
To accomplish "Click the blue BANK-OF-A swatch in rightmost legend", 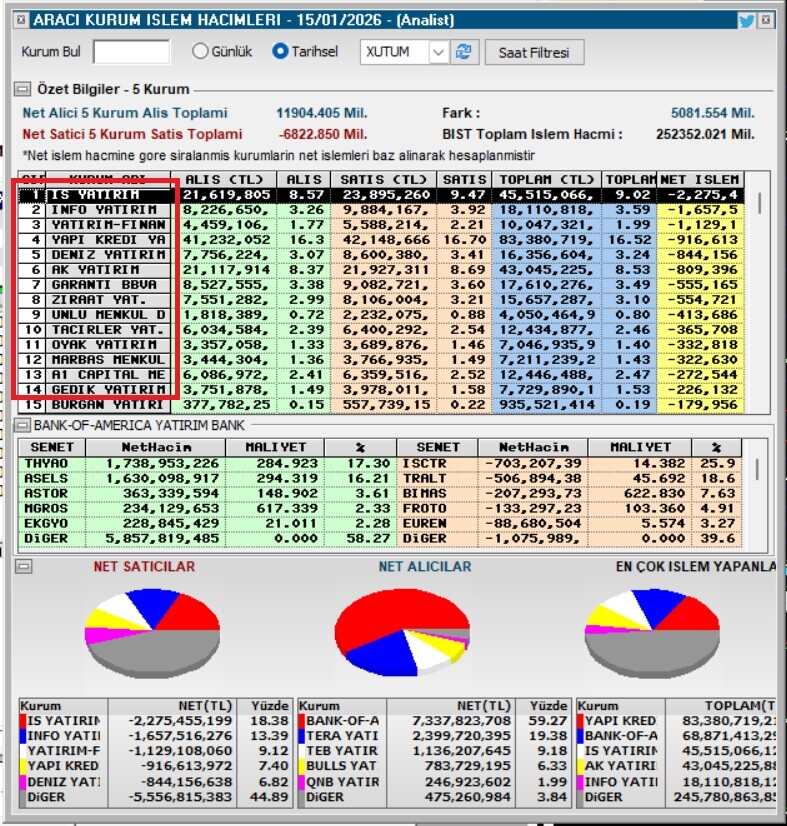I will [x=581, y=736].
